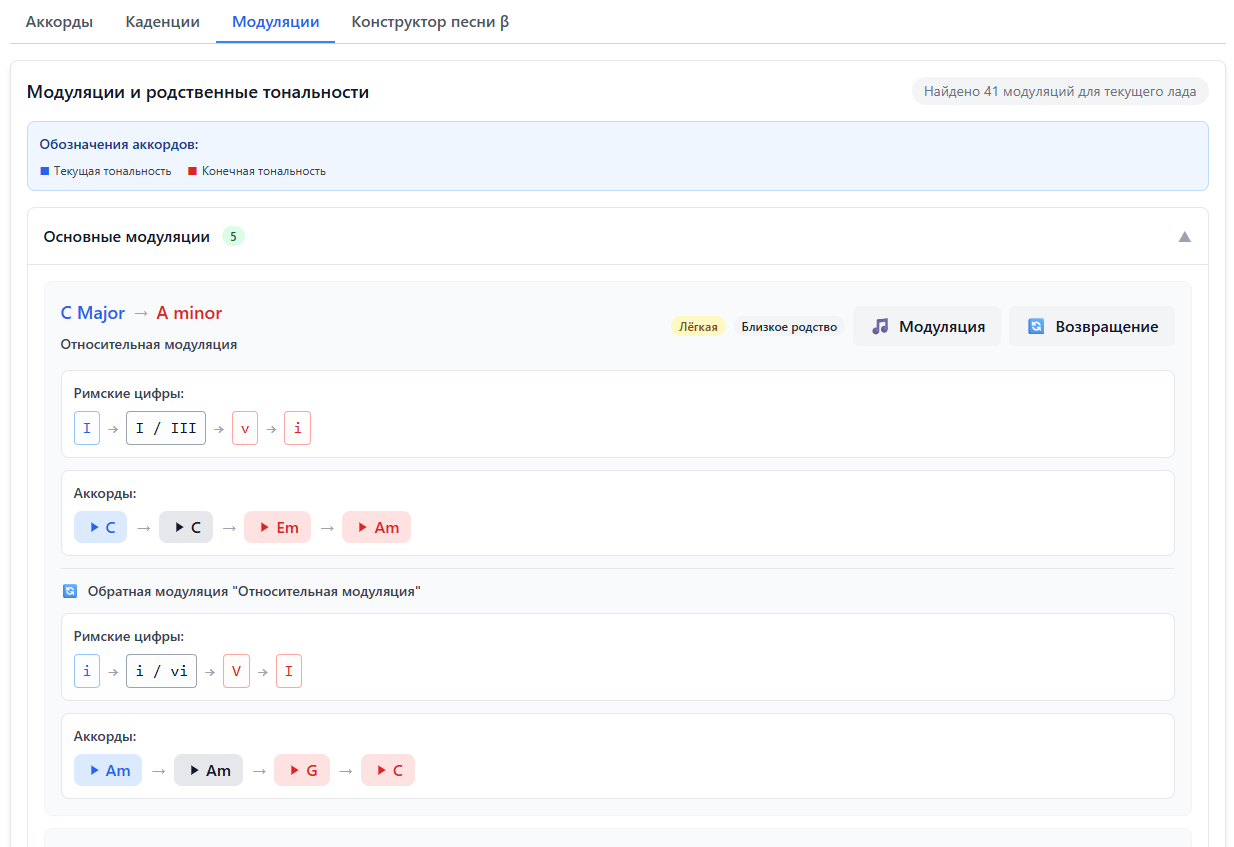Play the red C chord in reverse modulation

tap(387, 770)
